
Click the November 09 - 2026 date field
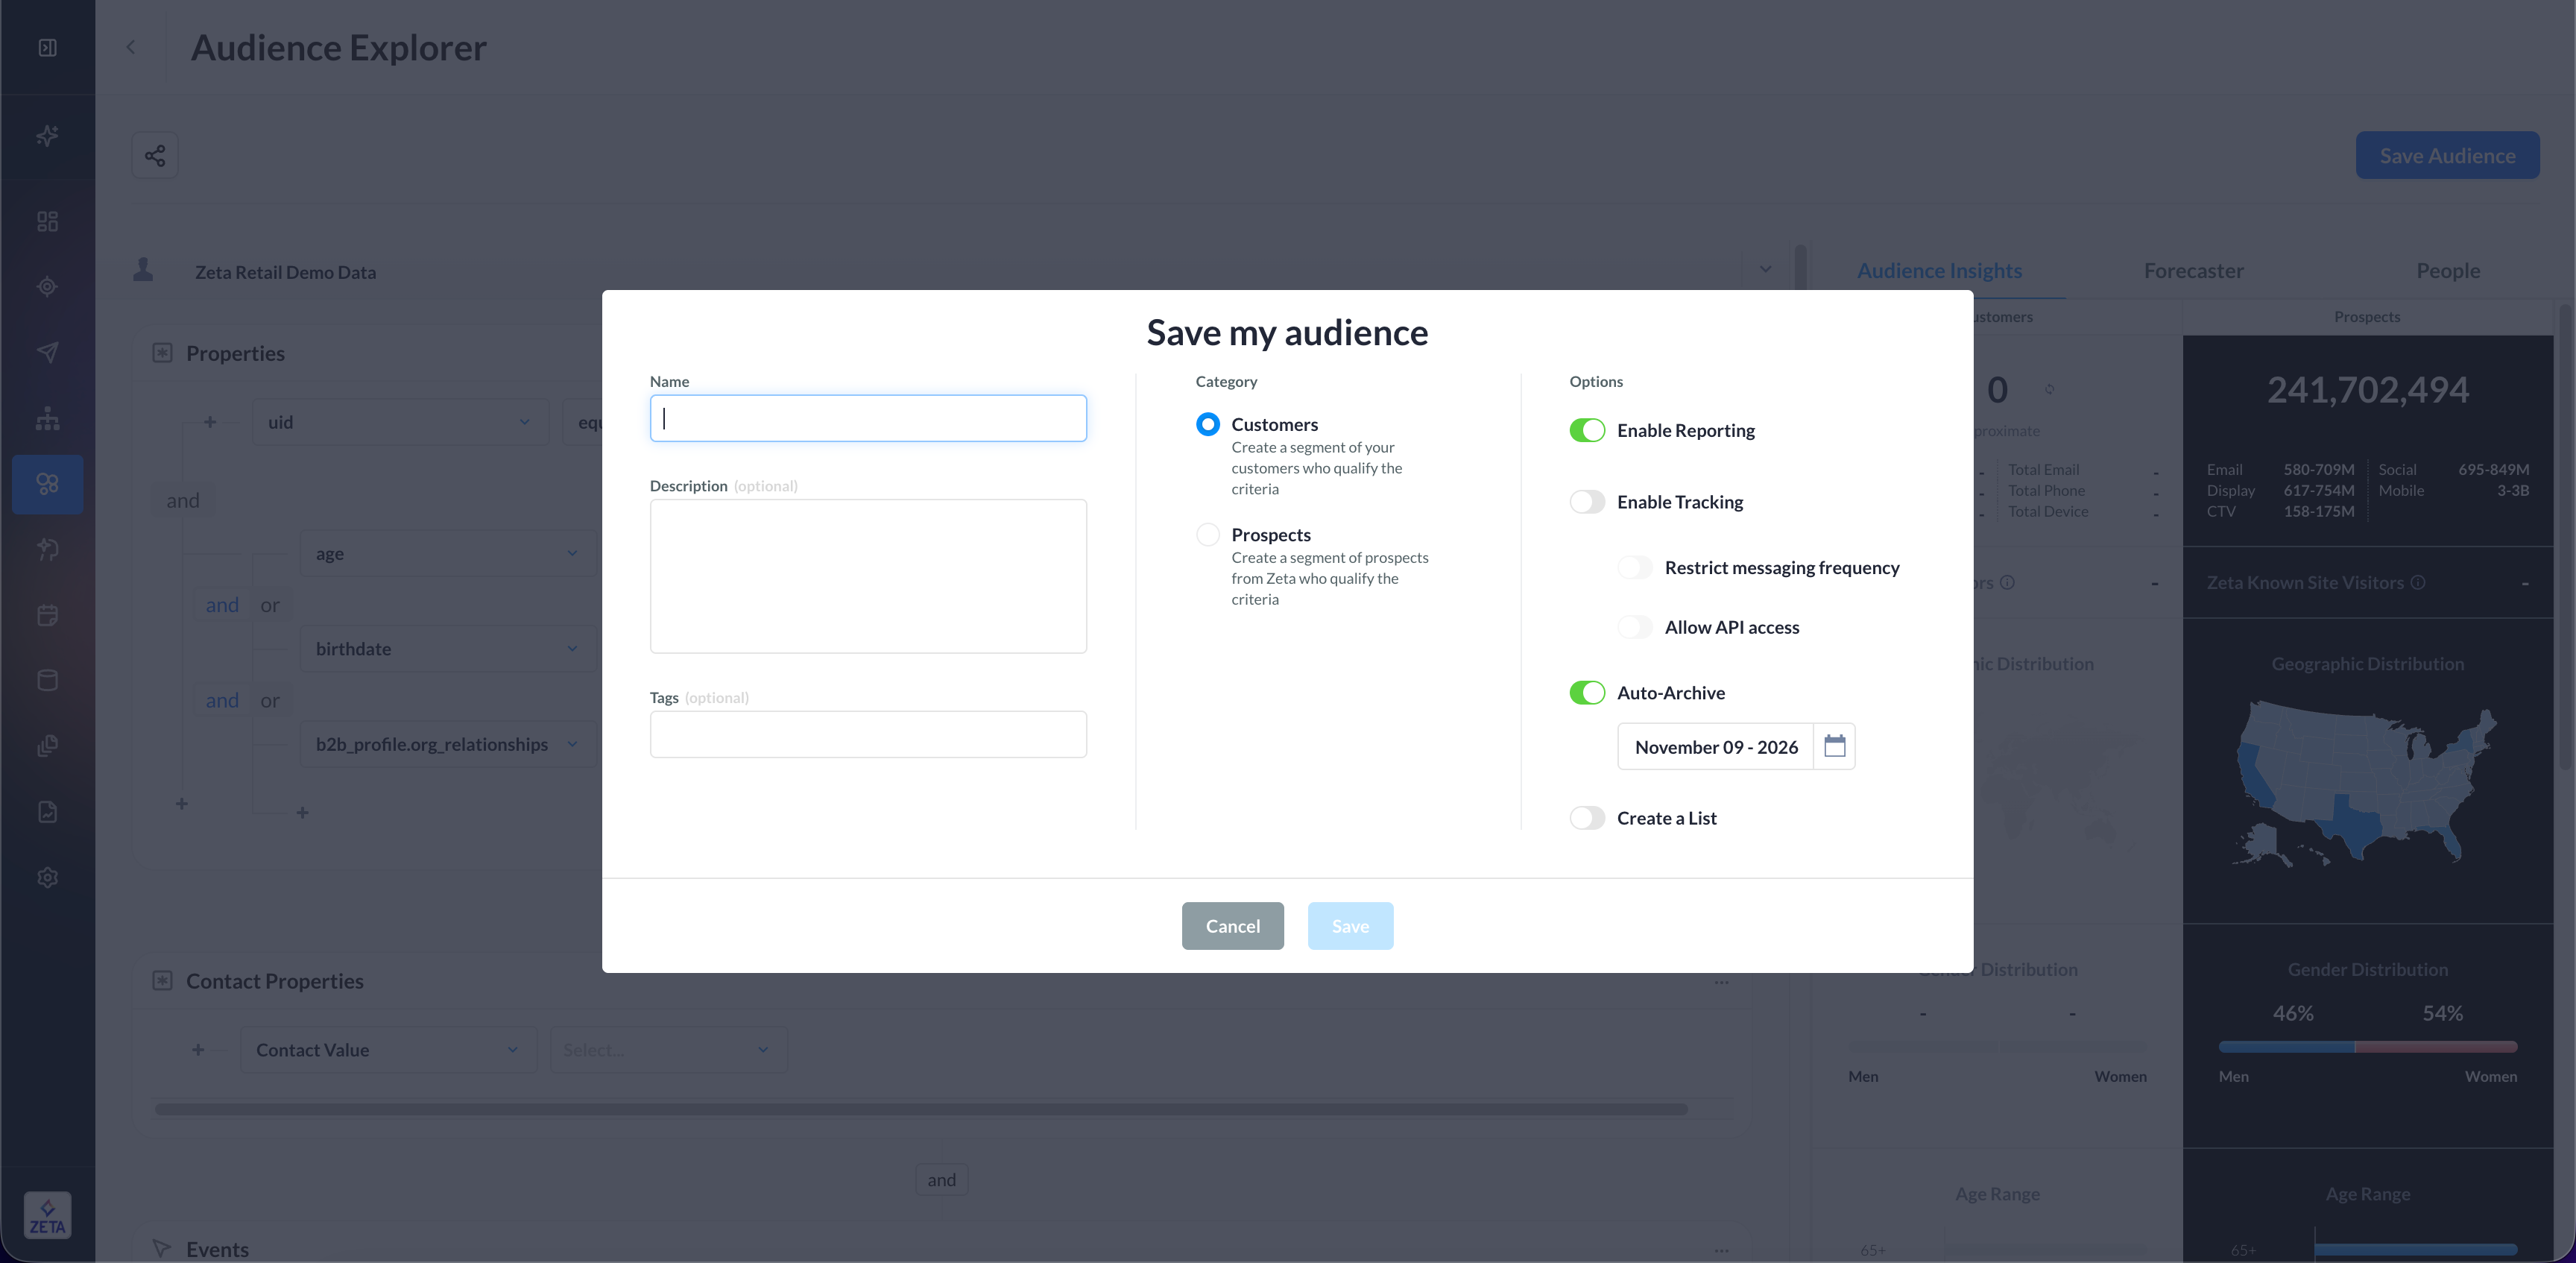pos(1716,746)
